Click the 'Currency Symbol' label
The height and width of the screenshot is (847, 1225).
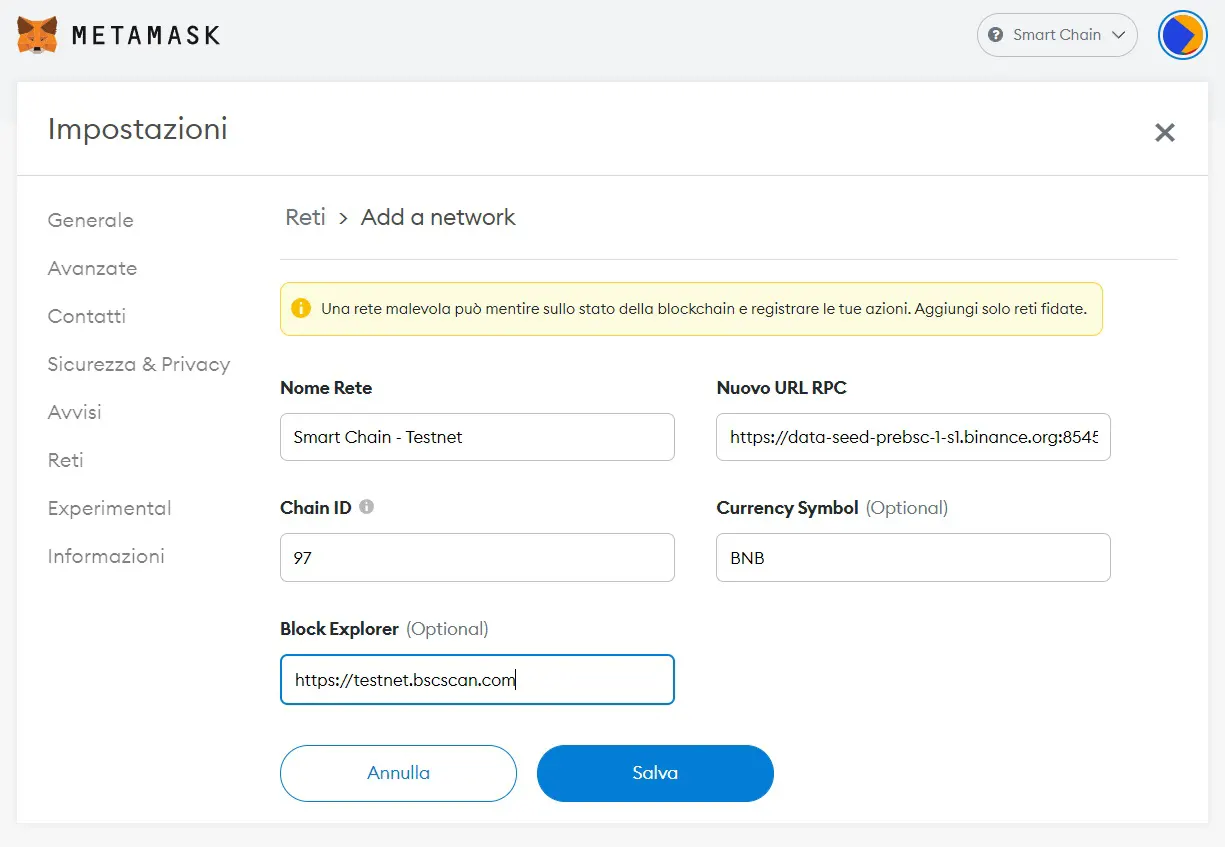point(788,508)
